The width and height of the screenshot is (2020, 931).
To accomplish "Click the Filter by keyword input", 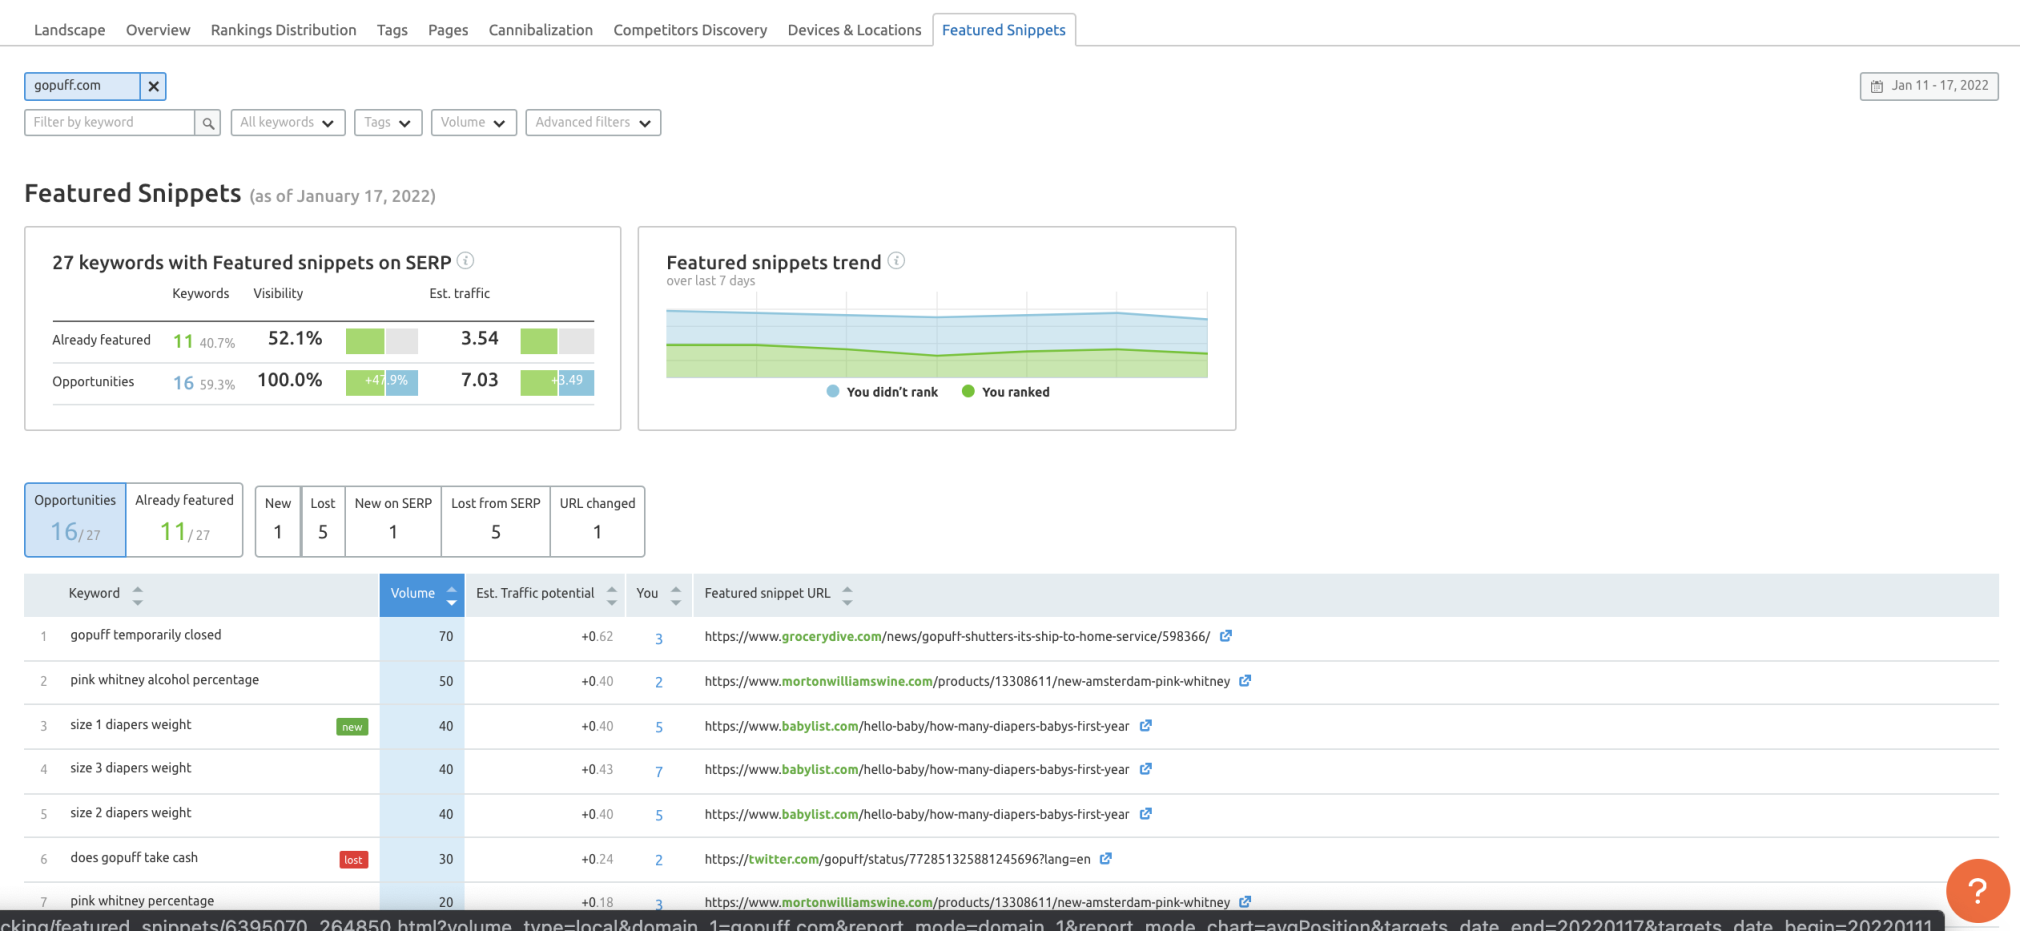I will pos(109,123).
